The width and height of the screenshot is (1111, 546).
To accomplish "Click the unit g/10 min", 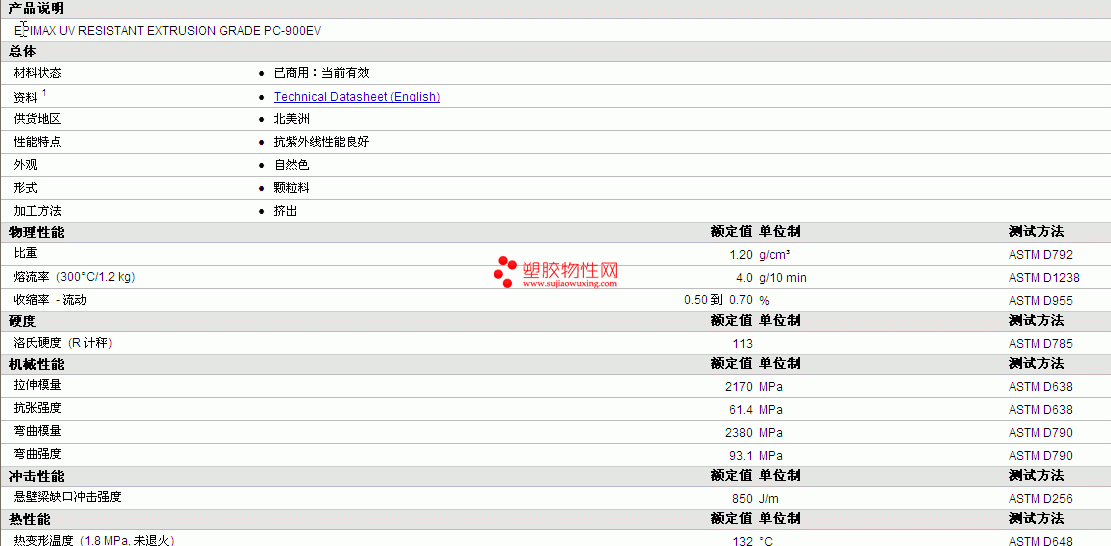I will pos(783,278).
